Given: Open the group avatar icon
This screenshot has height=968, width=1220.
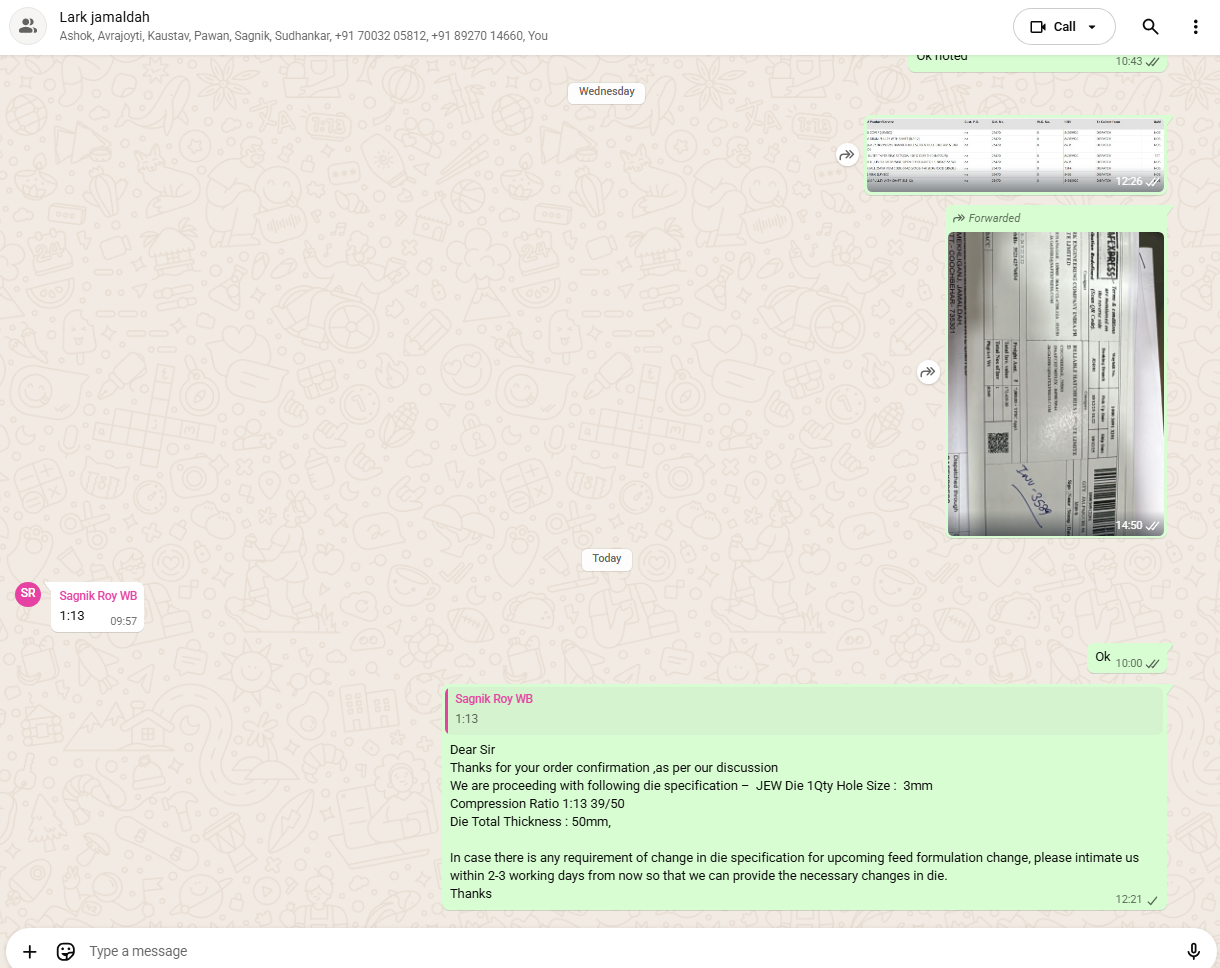Looking at the screenshot, I should coord(28,27).
